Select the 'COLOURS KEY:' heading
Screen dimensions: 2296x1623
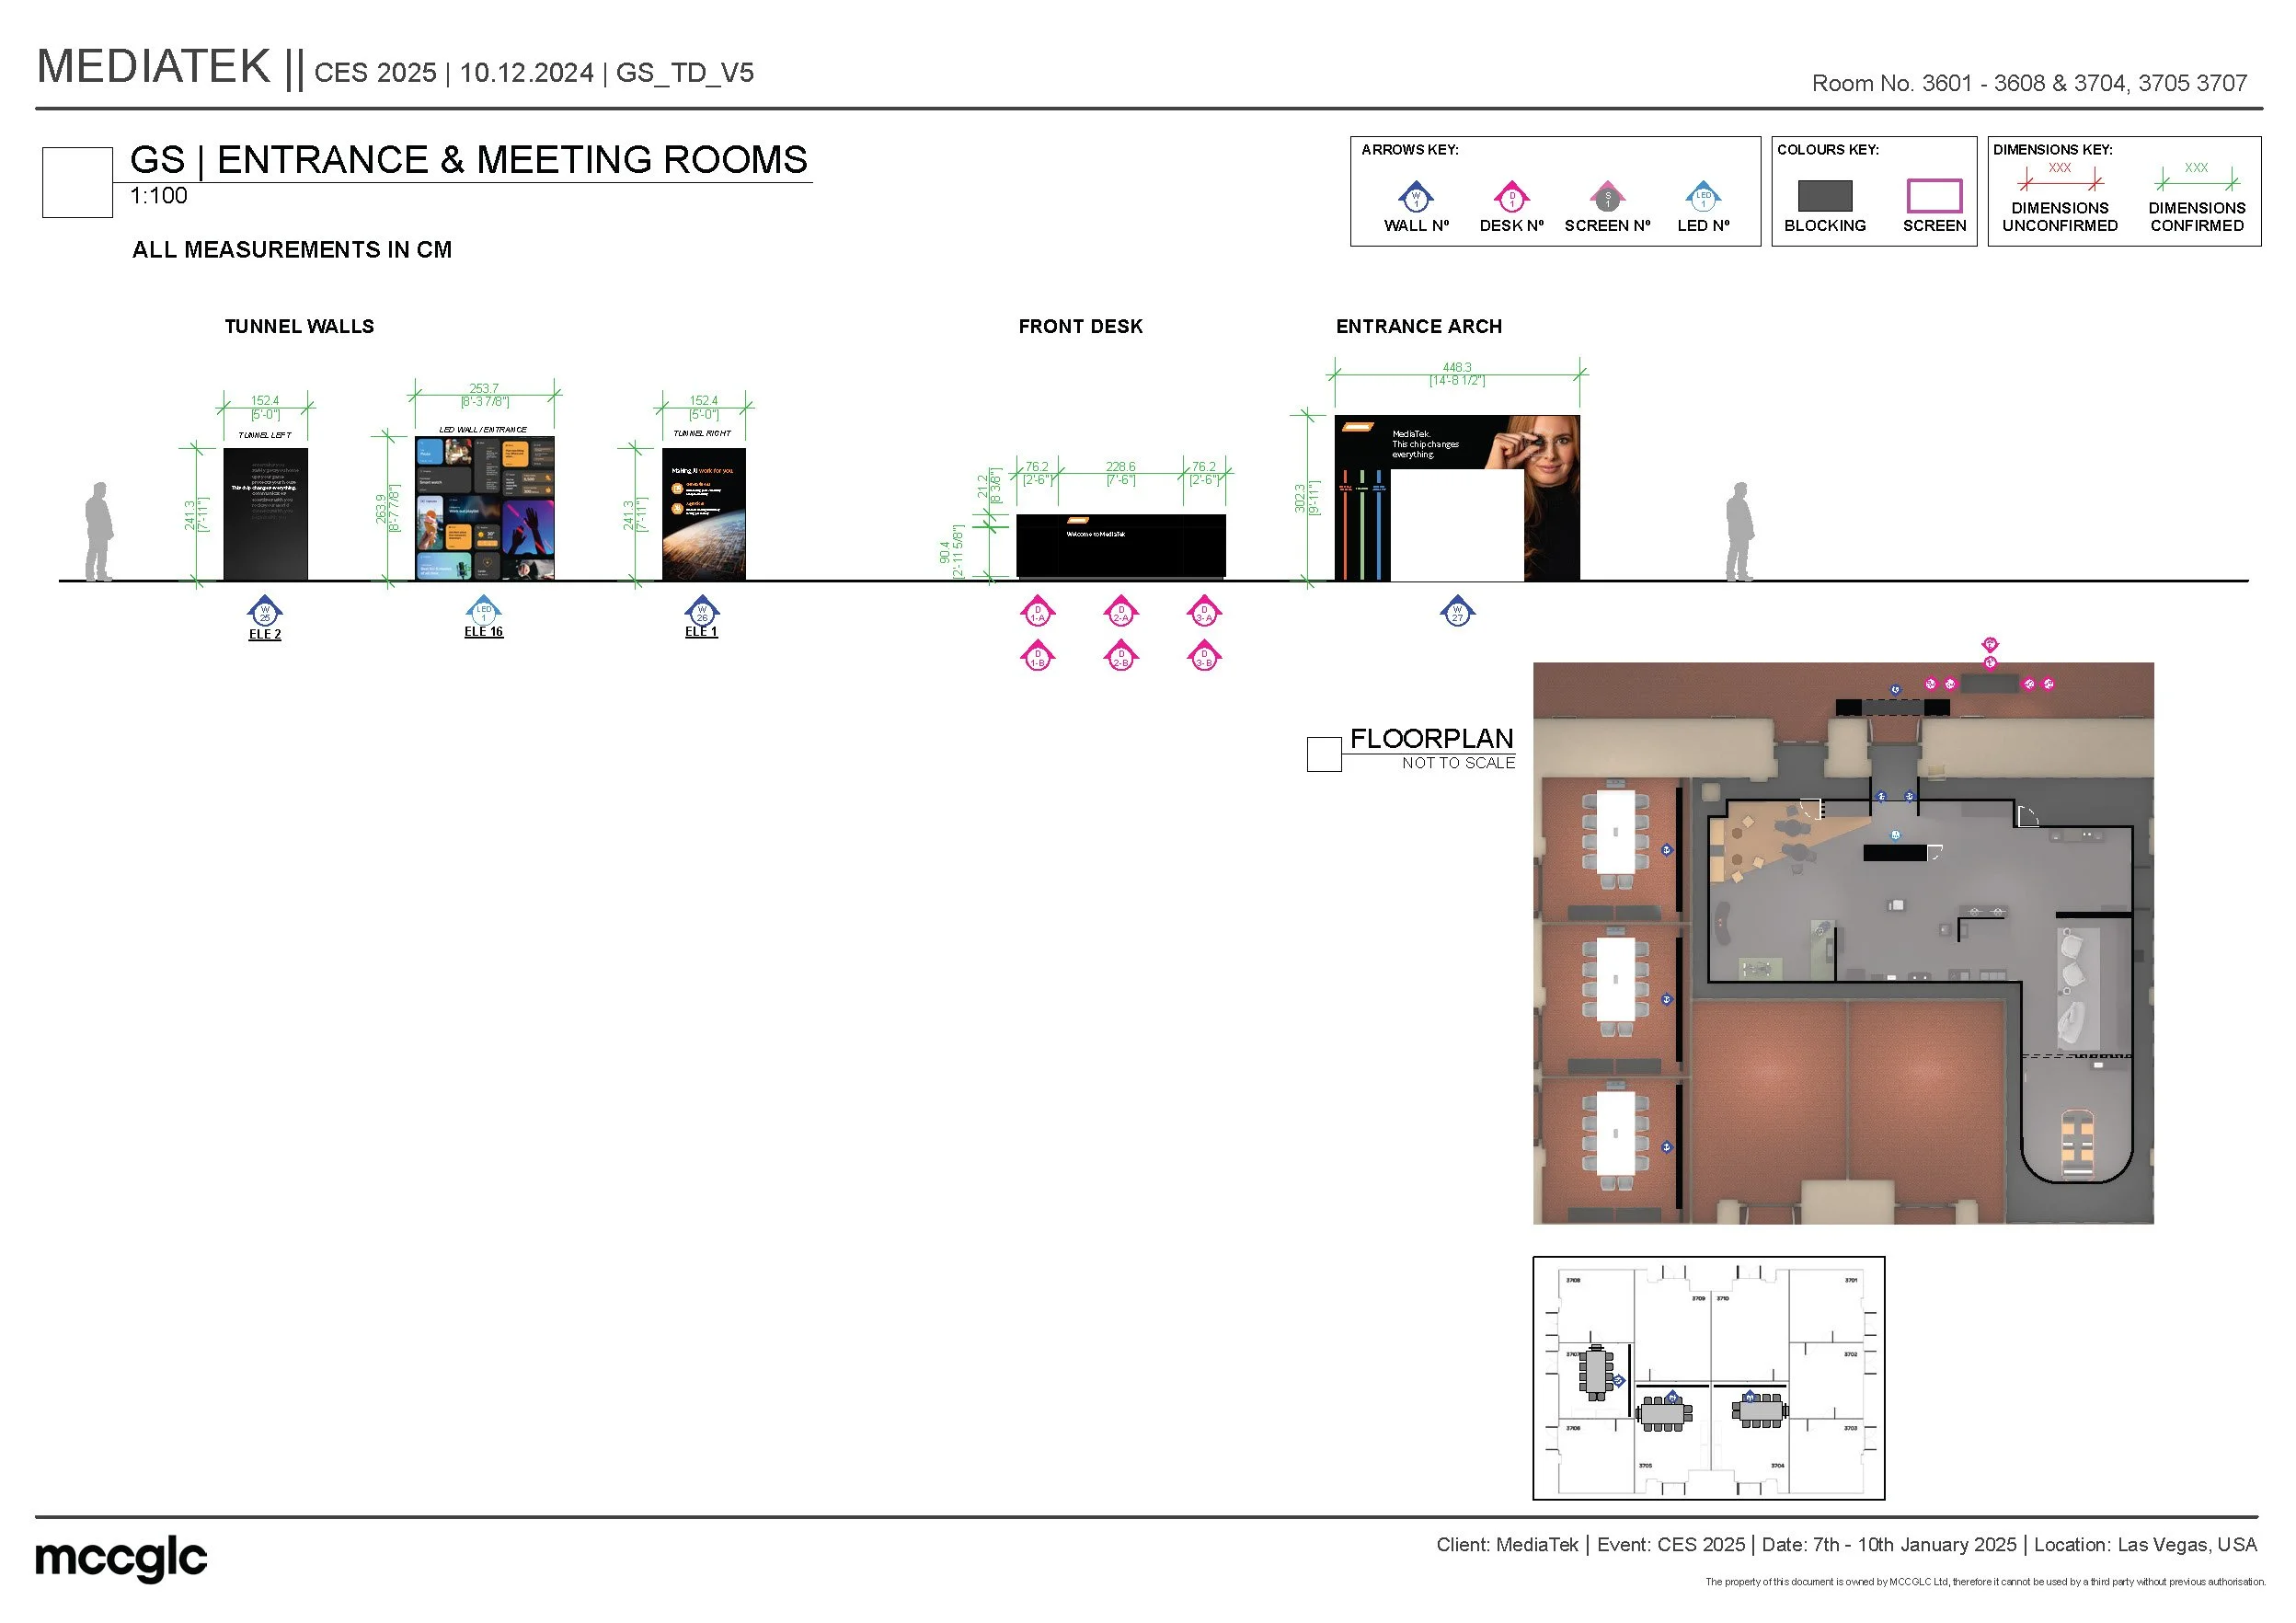(1828, 150)
